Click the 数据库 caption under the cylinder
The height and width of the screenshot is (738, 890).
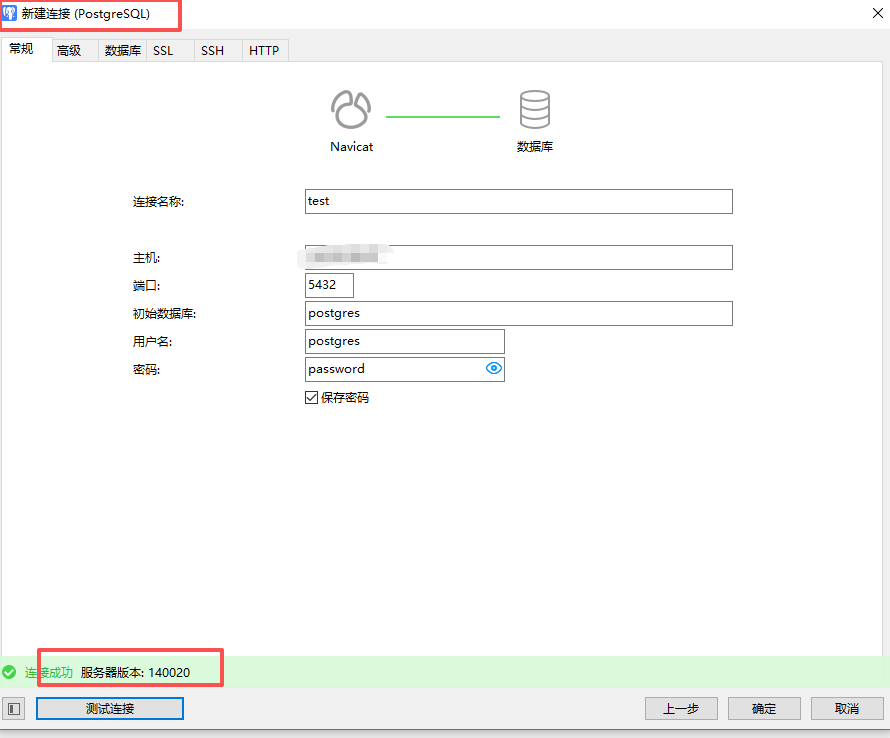535,146
